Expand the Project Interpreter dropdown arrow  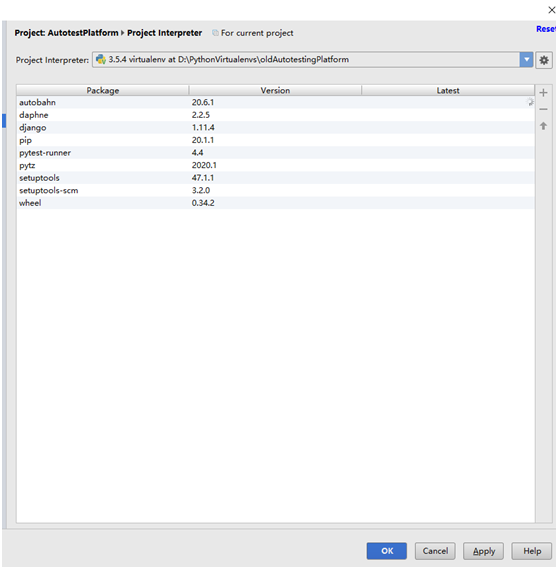click(x=526, y=60)
